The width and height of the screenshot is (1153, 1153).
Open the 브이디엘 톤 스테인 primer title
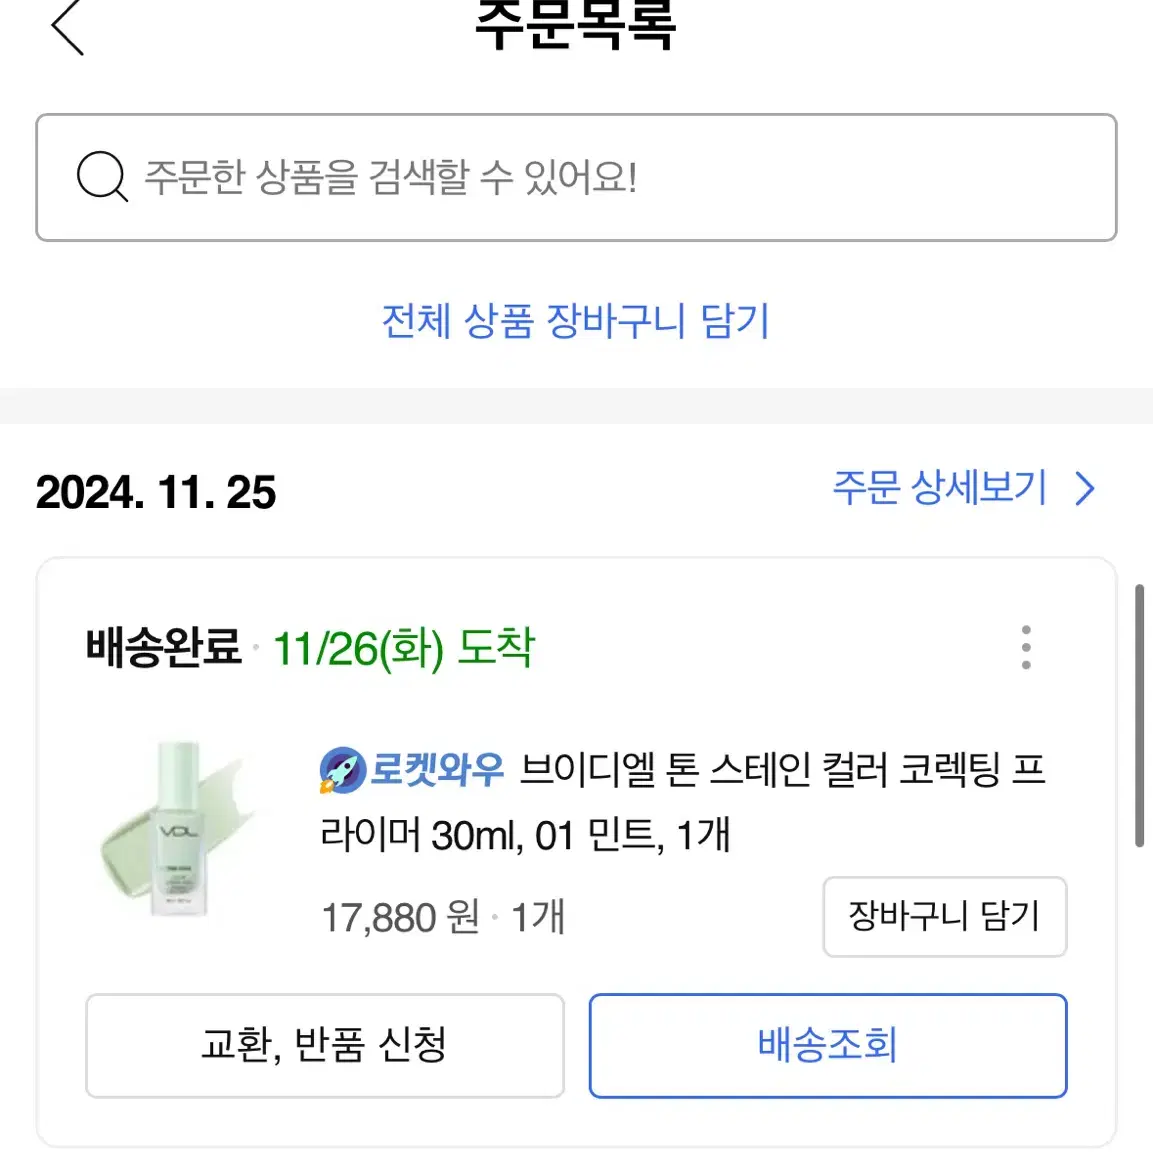pos(682,802)
